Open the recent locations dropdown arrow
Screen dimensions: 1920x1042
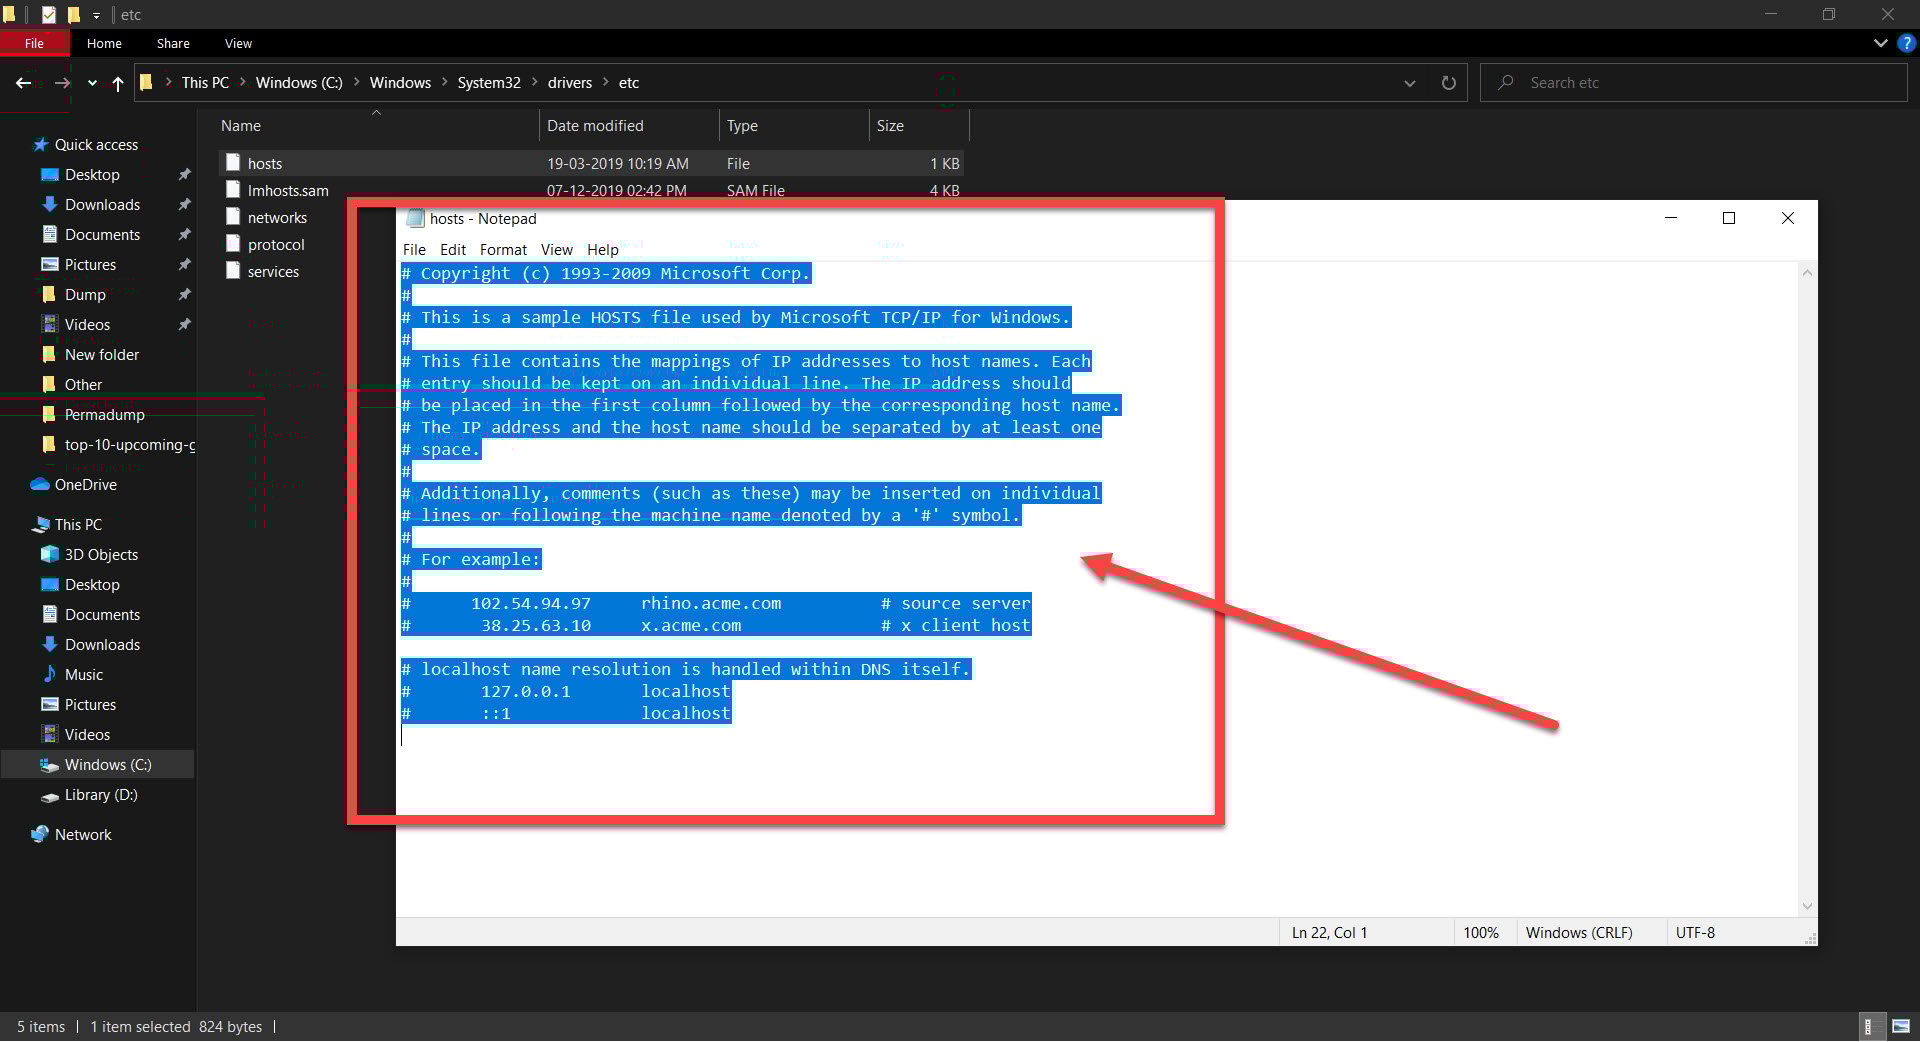[92, 84]
